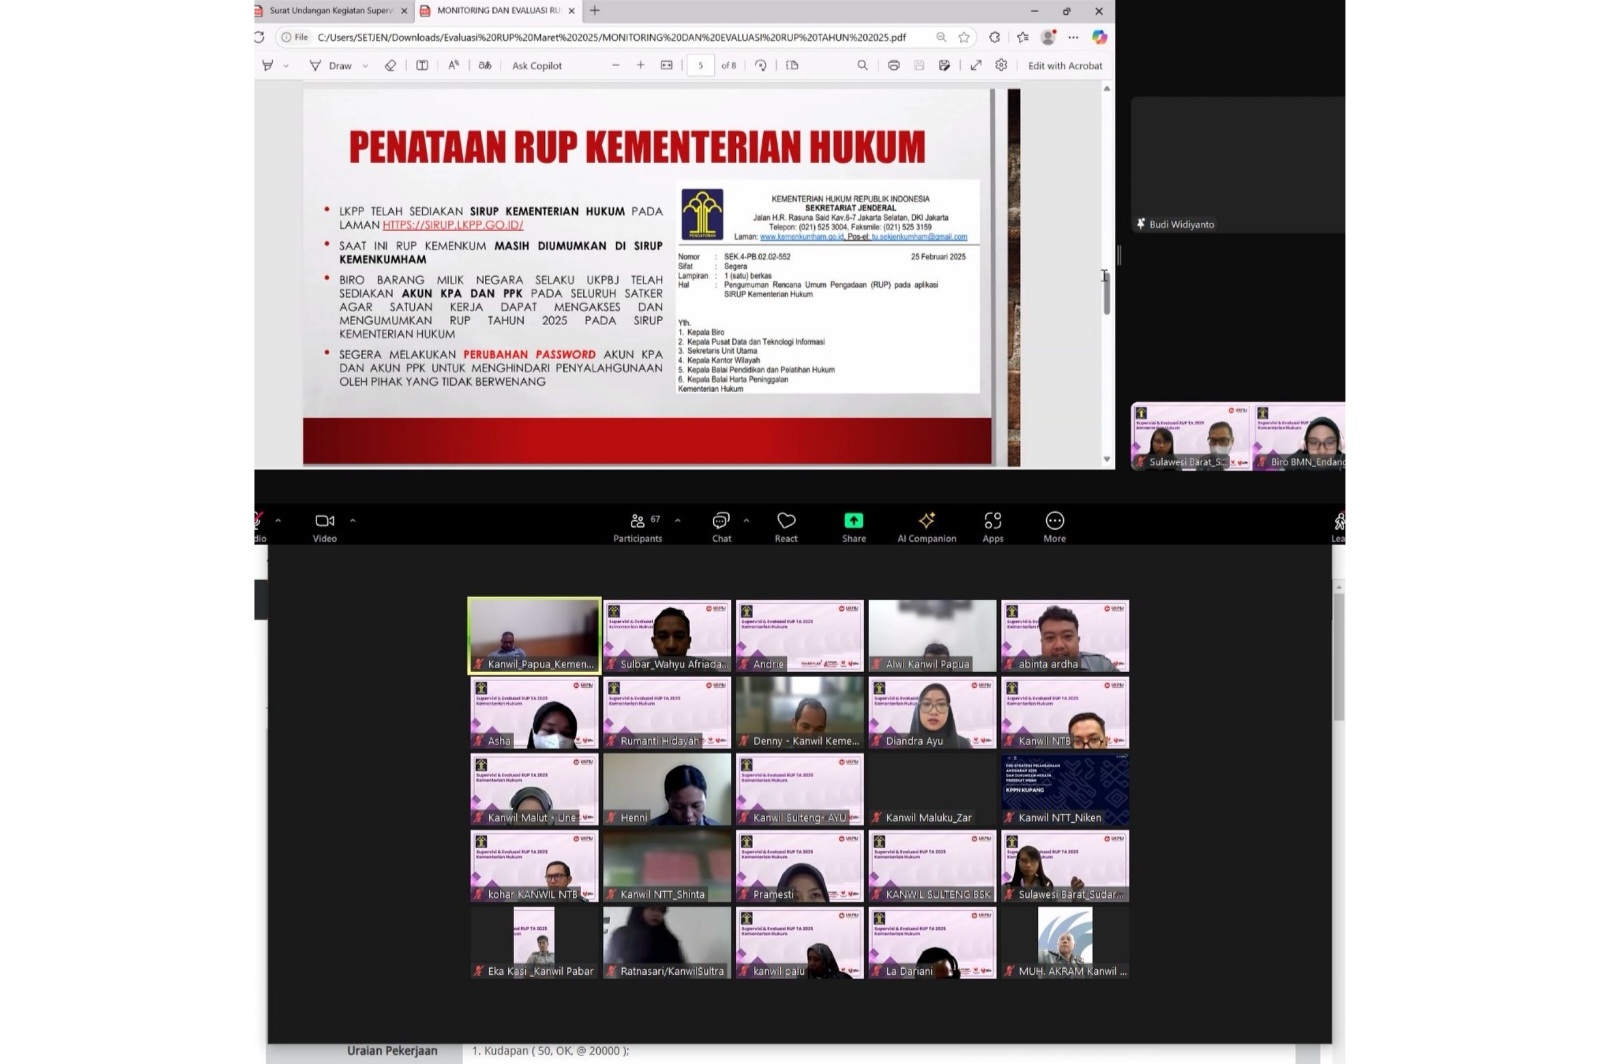The width and height of the screenshot is (1600, 1064).
Task: Open the React emoji menu
Action: (786, 521)
